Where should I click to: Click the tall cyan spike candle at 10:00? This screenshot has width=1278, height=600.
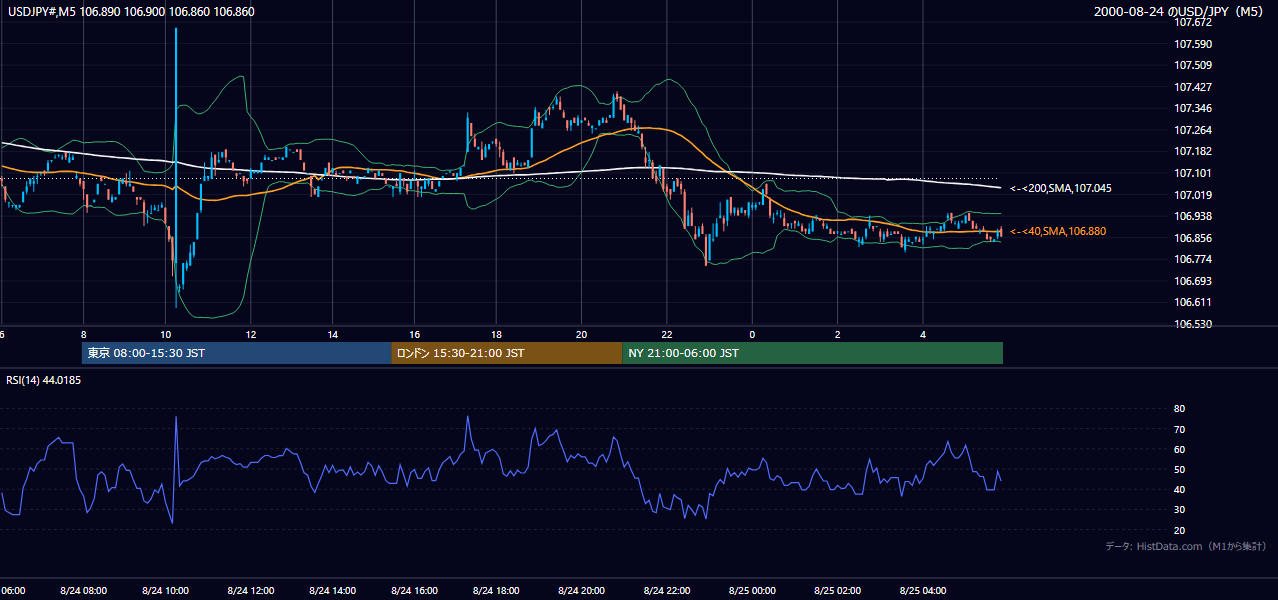click(176, 168)
